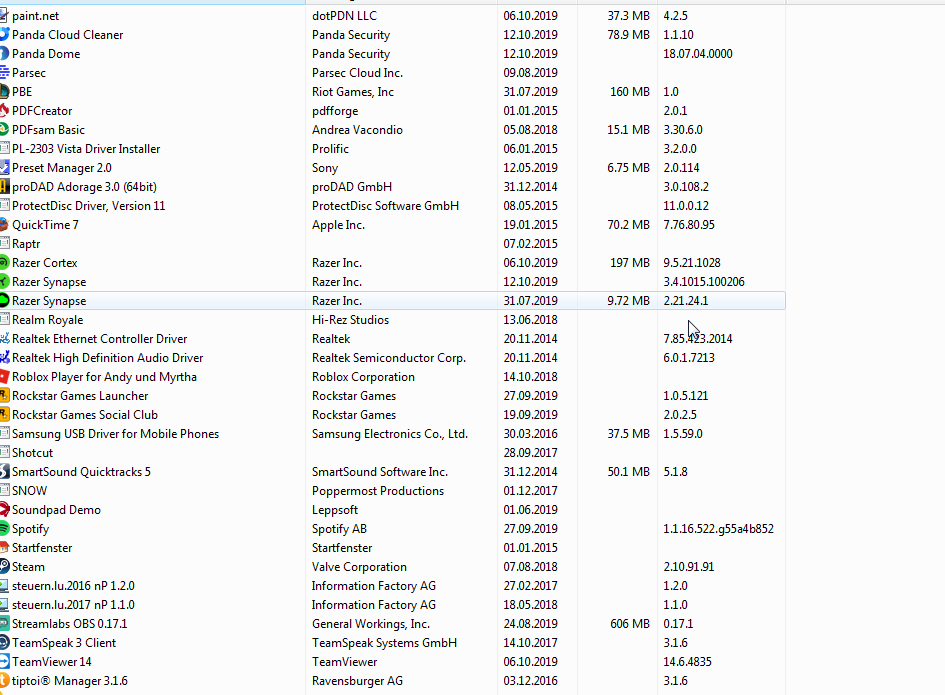945x695 pixels.
Task: Select the Realm Royale entry
Action: pyautogui.click(x=48, y=319)
